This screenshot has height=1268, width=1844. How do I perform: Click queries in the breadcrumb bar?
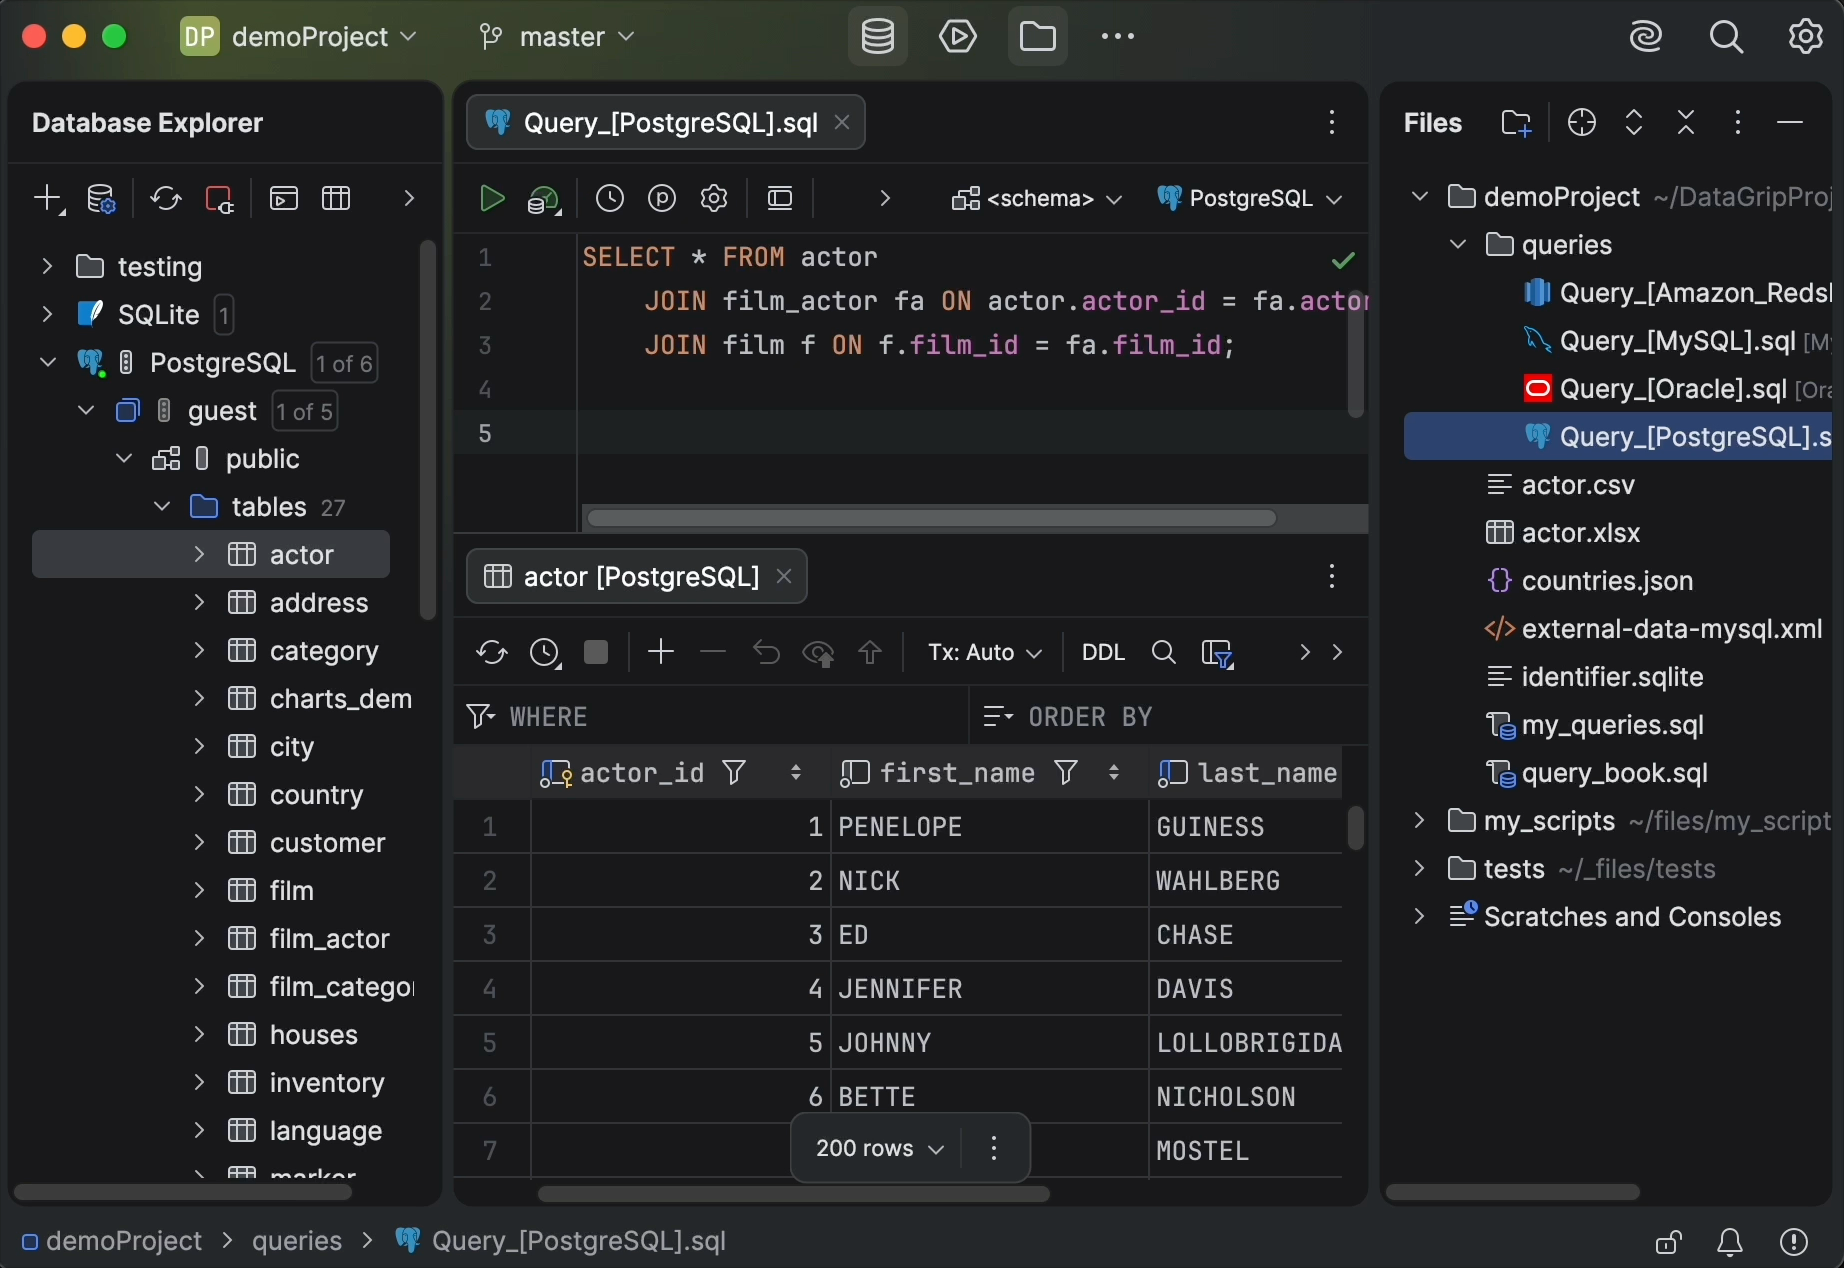tap(296, 1241)
